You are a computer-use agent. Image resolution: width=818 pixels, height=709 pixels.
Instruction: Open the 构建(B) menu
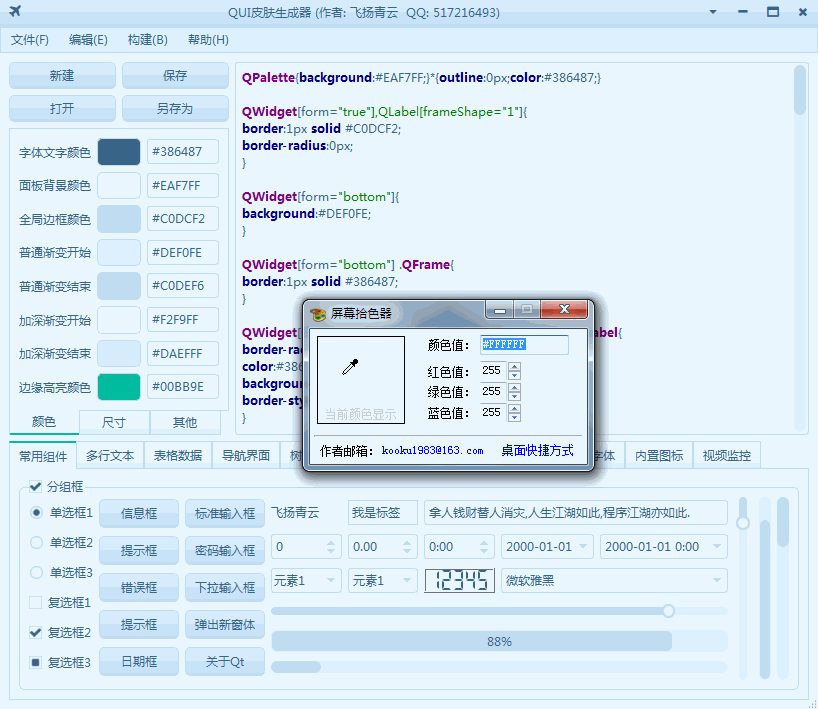click(148, 40)
